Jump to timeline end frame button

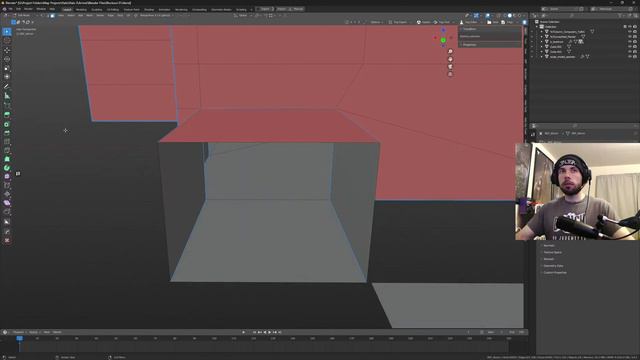(280, 332)
